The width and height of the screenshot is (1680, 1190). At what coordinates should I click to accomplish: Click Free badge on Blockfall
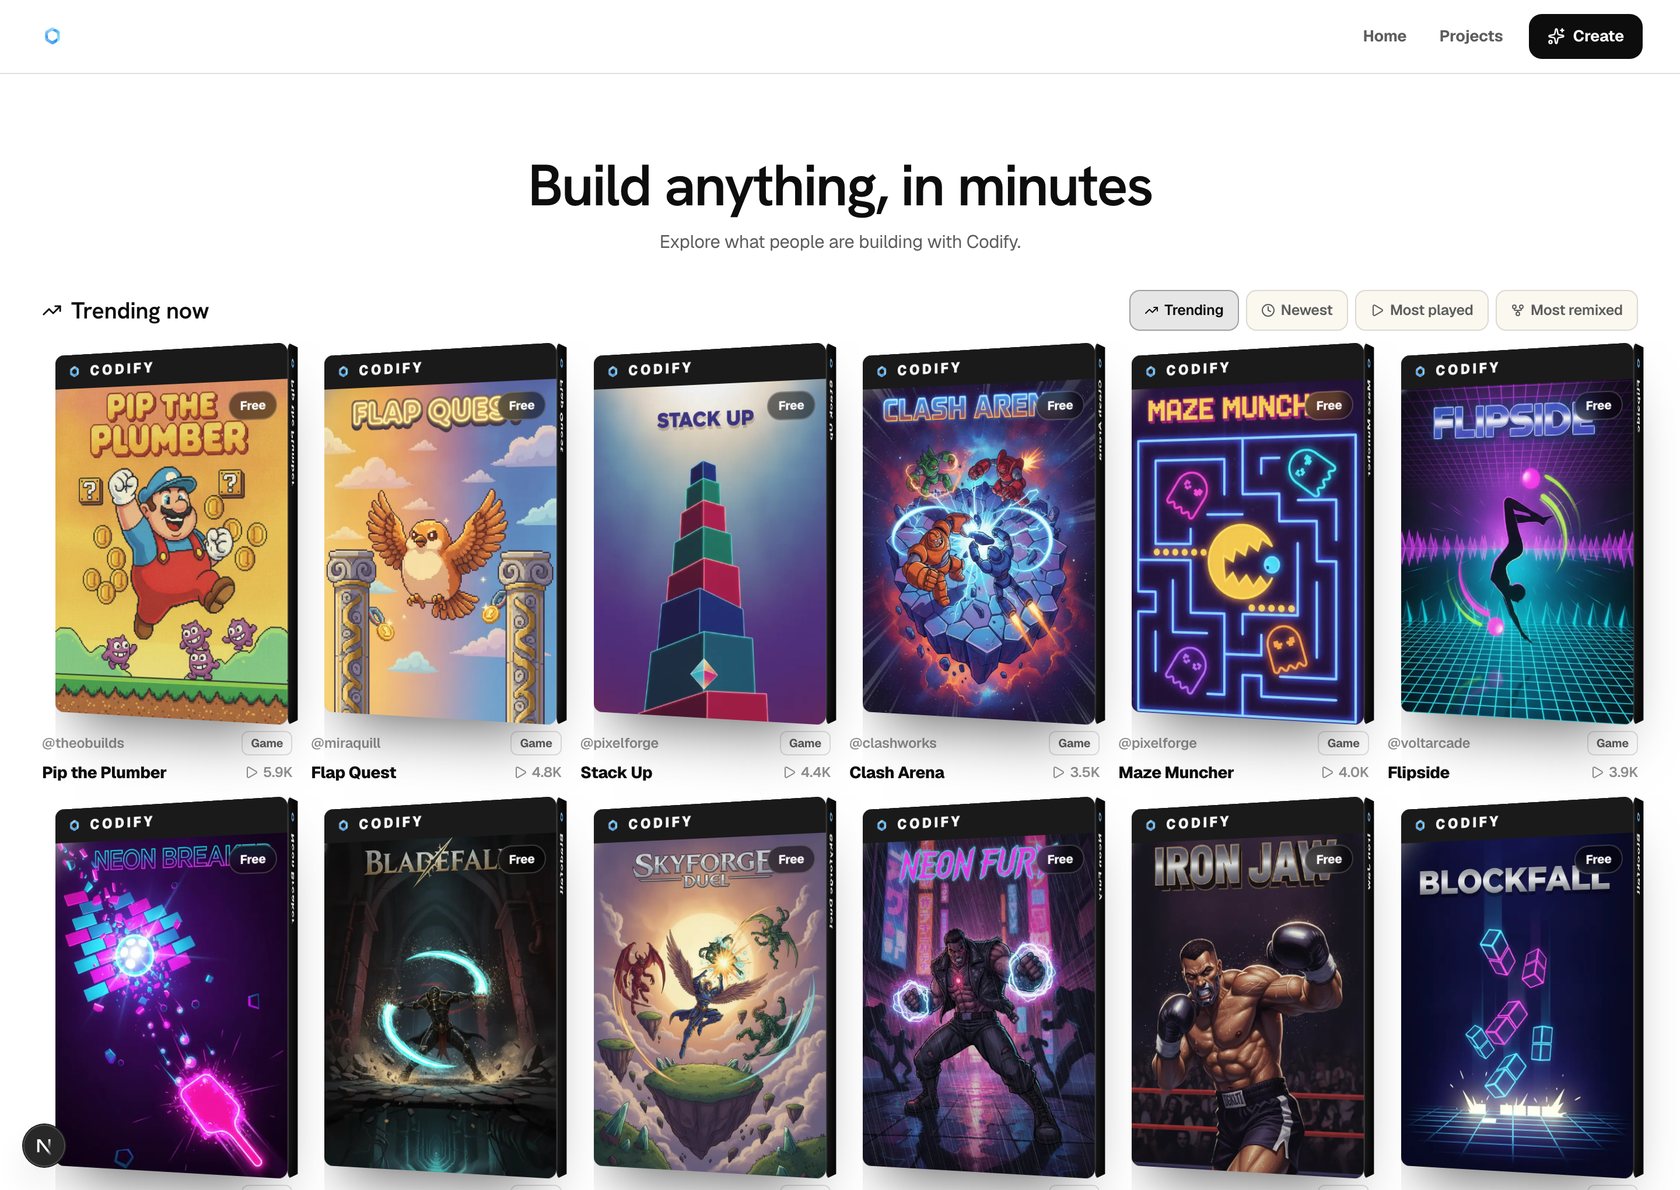(x=1598, y=859)
